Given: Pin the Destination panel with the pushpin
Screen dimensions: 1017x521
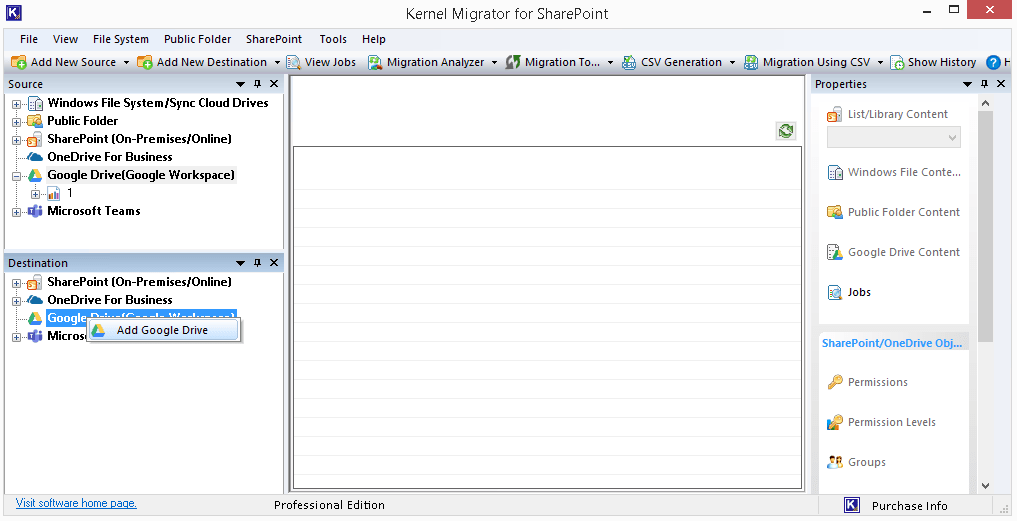Looking at the screenshot, I should point(257,263).
